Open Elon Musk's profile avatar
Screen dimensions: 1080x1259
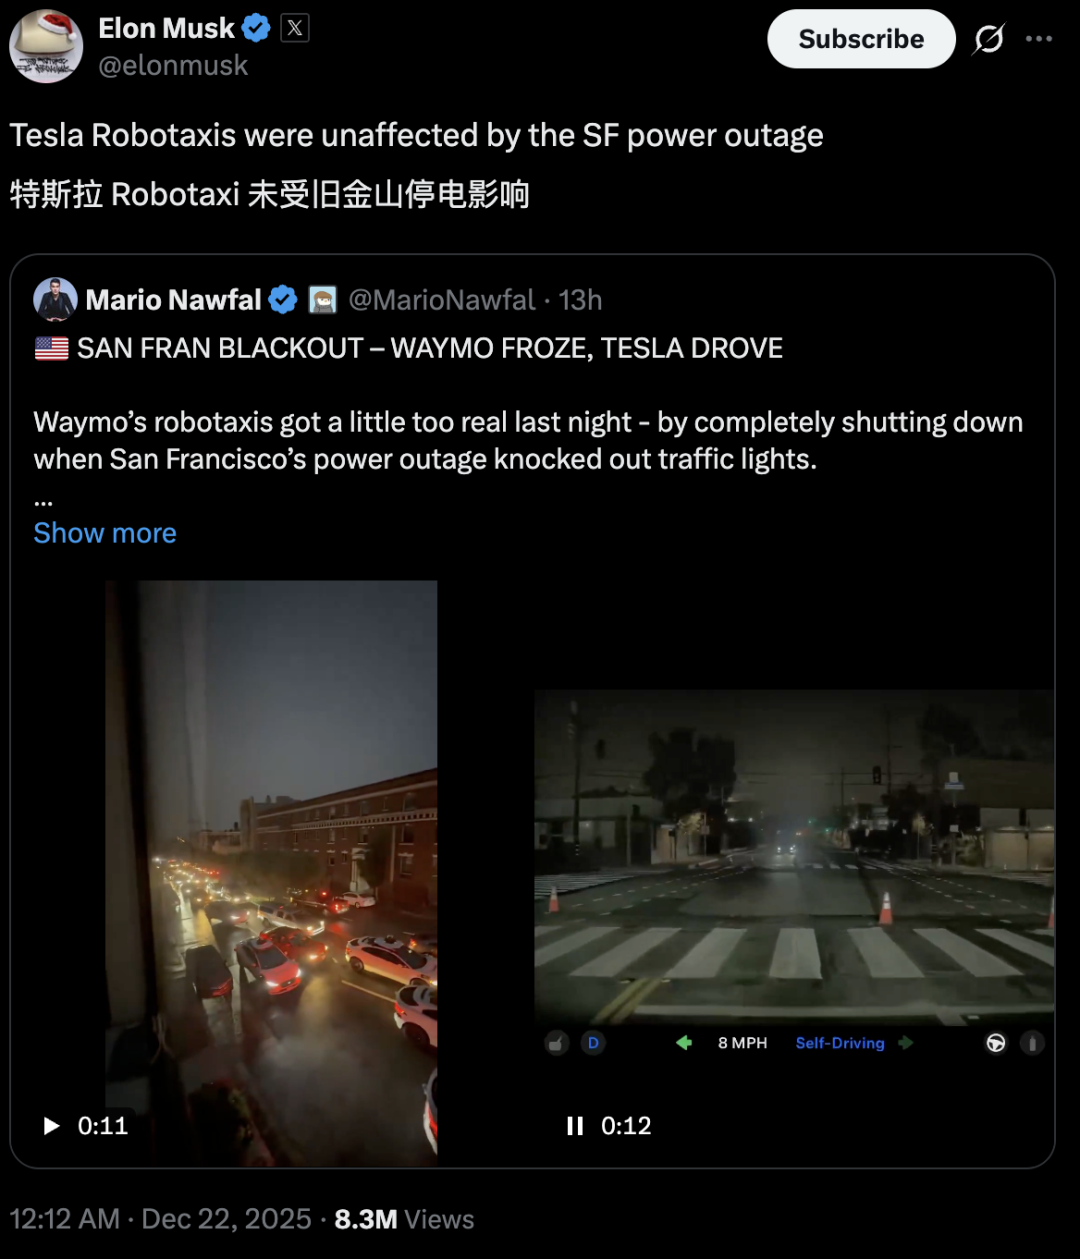46,46
